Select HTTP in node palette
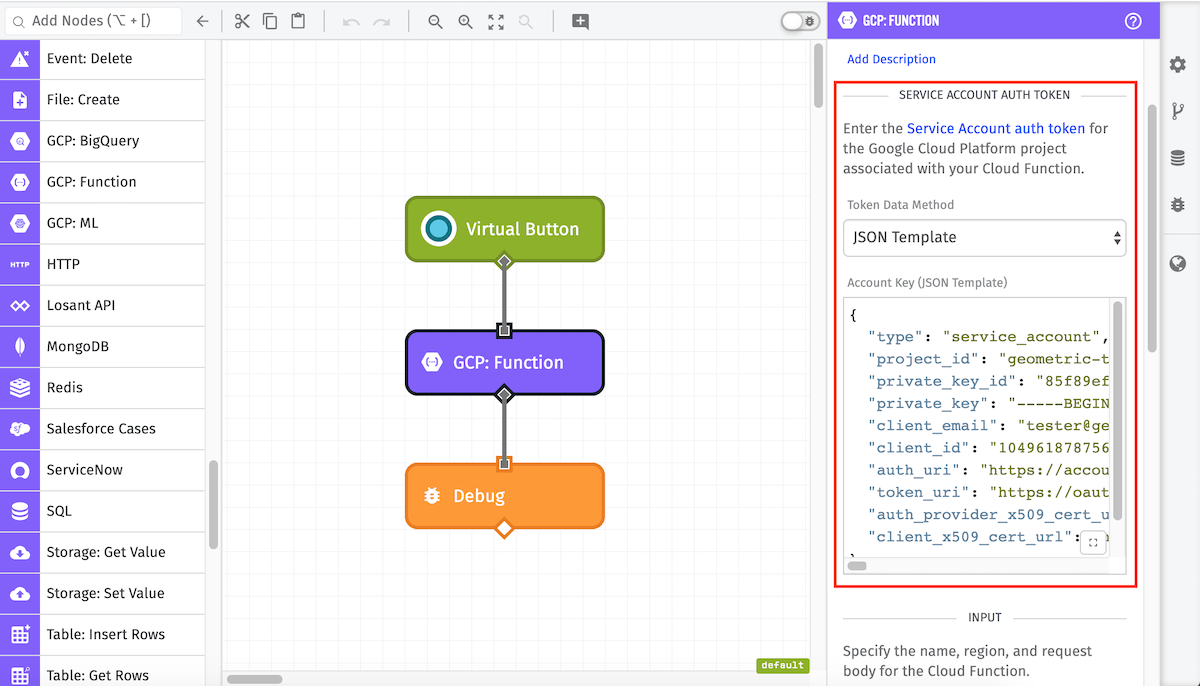Screen dimensions: 1200x686 [x=102, y=264]
